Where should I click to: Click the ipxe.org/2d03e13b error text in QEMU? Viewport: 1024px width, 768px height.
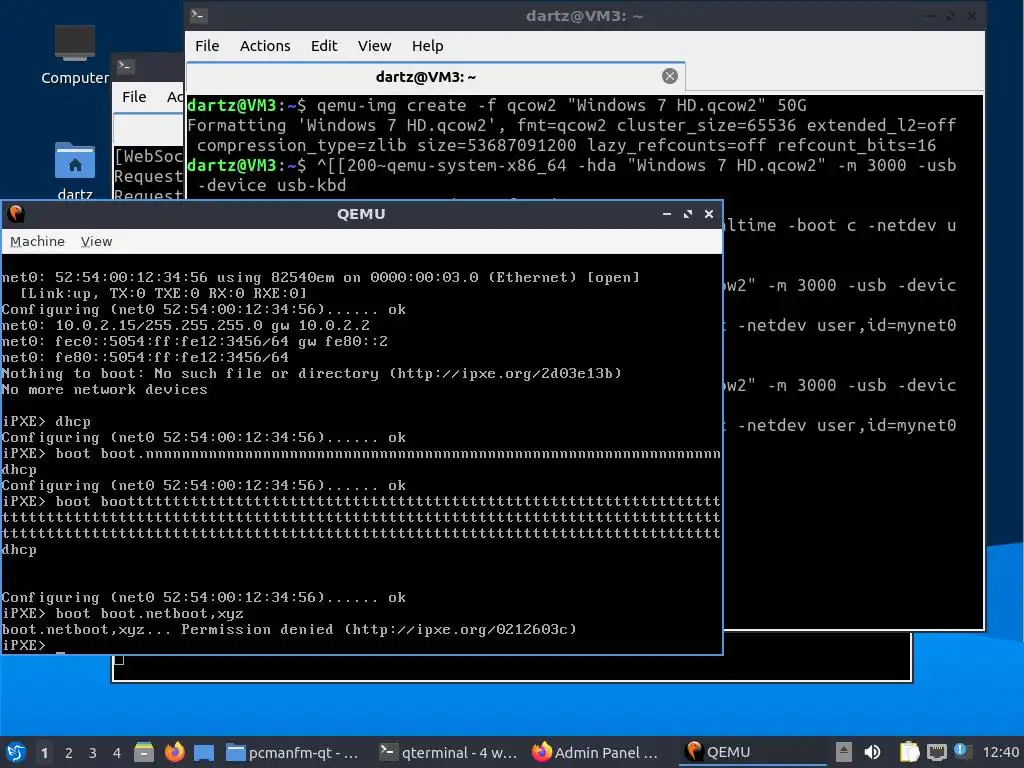[505, 374]
